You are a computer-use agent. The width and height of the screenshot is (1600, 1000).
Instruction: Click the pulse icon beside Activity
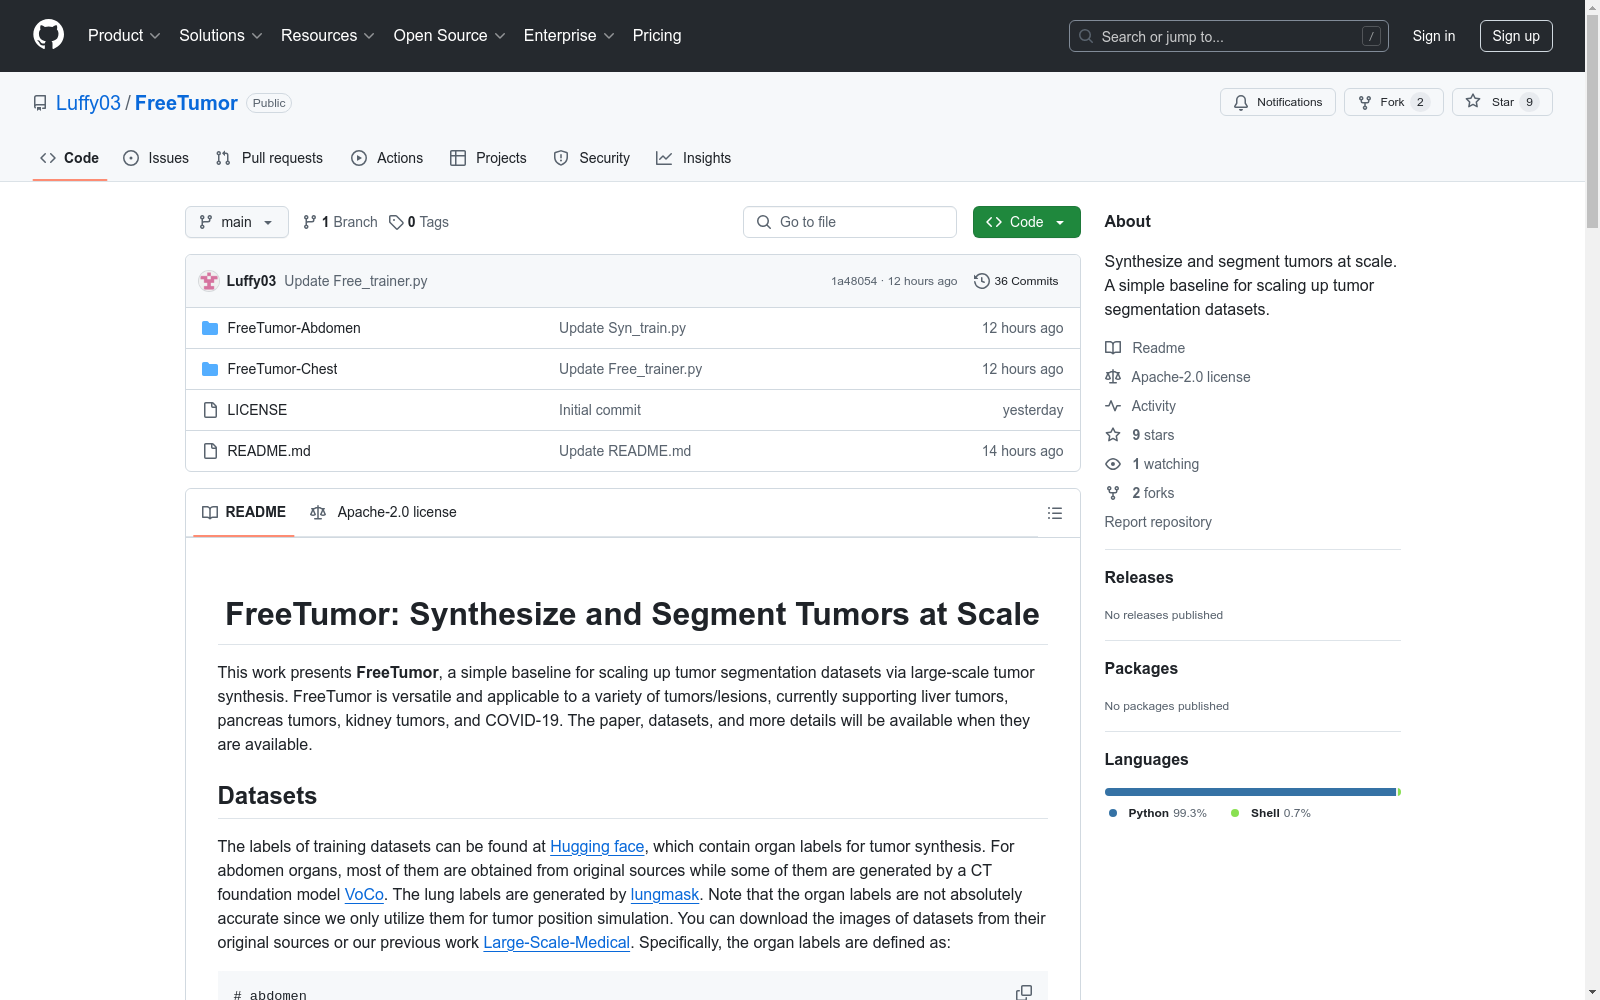coord(1113,406)
